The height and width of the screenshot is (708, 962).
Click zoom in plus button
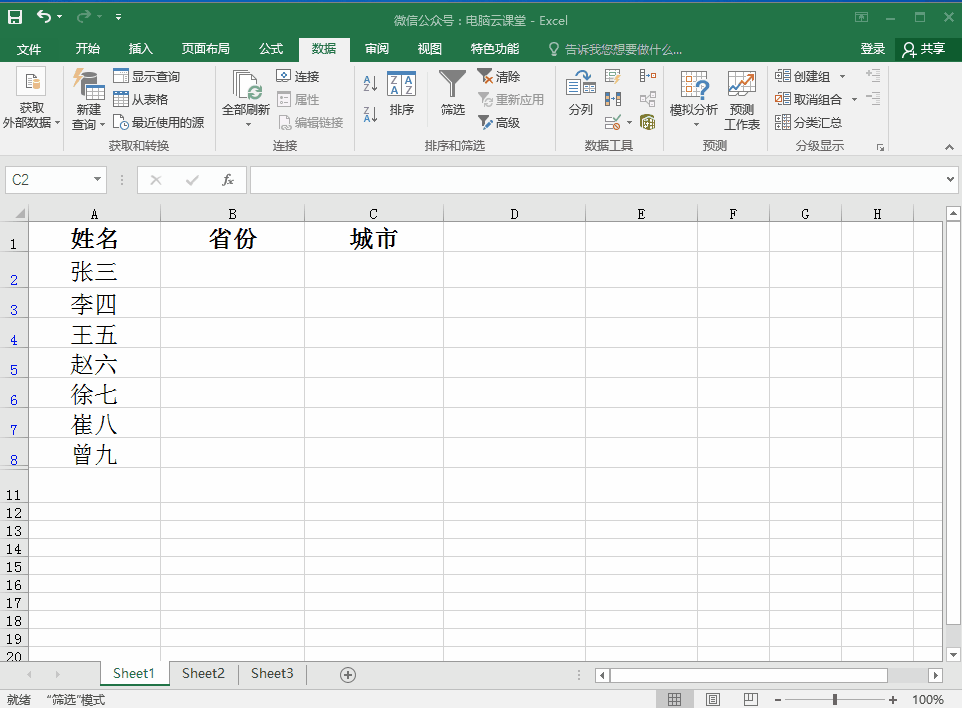tap(893, 699)
